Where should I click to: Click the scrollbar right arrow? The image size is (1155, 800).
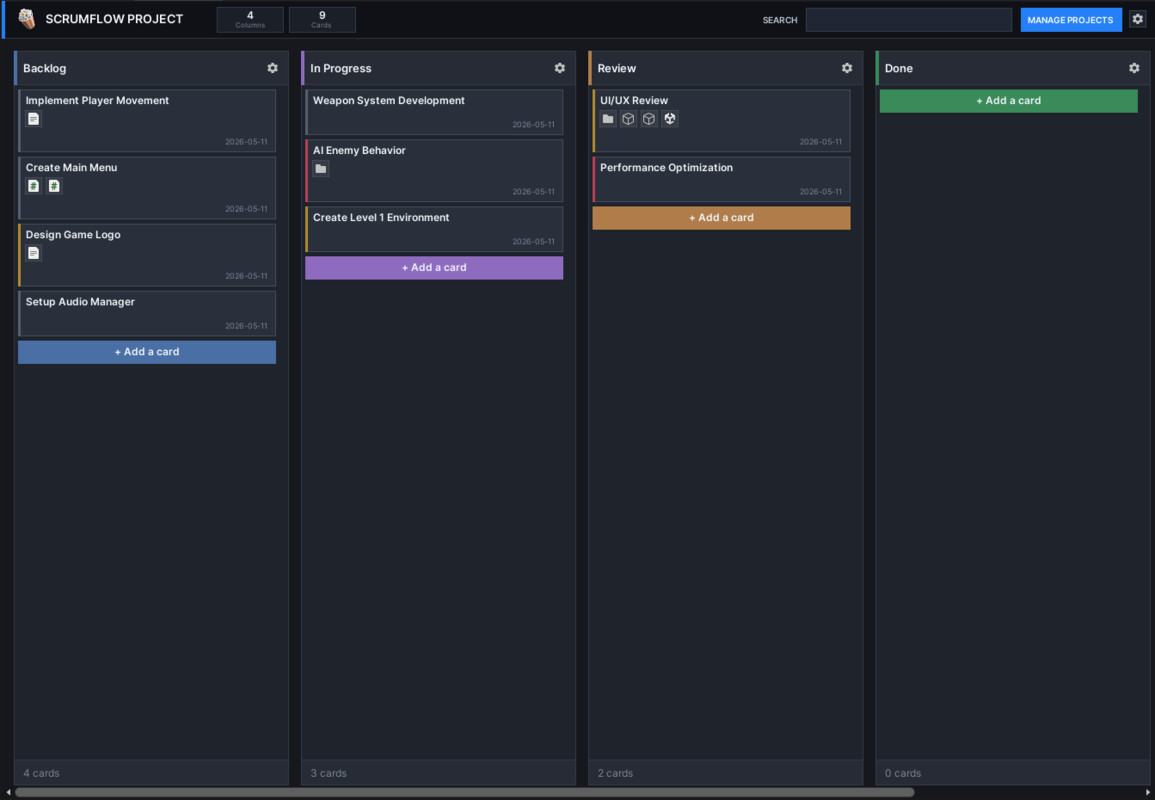coord(1148,793)
